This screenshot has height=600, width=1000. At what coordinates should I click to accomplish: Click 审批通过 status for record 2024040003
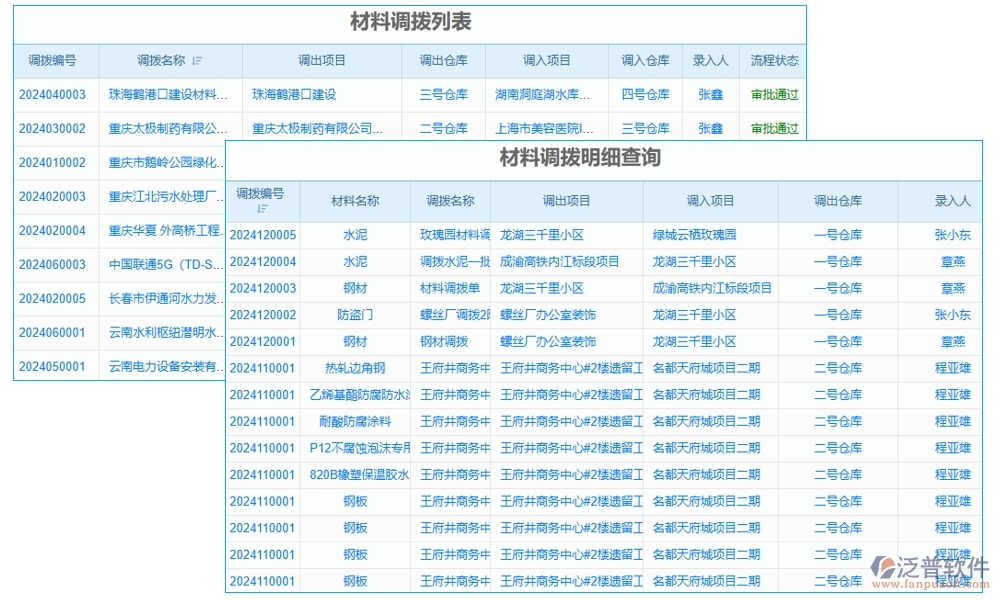[x=775, y=94]
